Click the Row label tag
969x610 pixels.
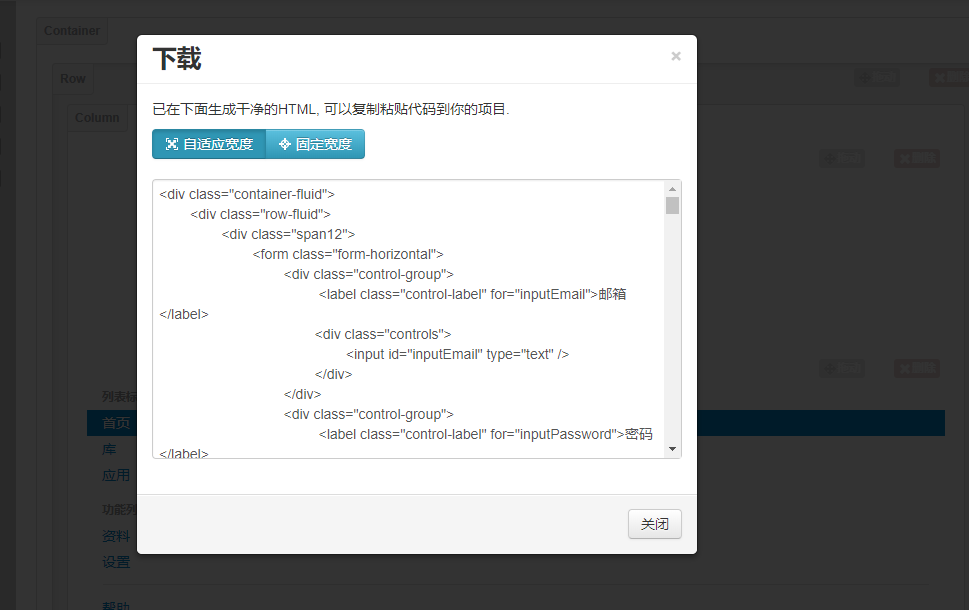[73, 79]
